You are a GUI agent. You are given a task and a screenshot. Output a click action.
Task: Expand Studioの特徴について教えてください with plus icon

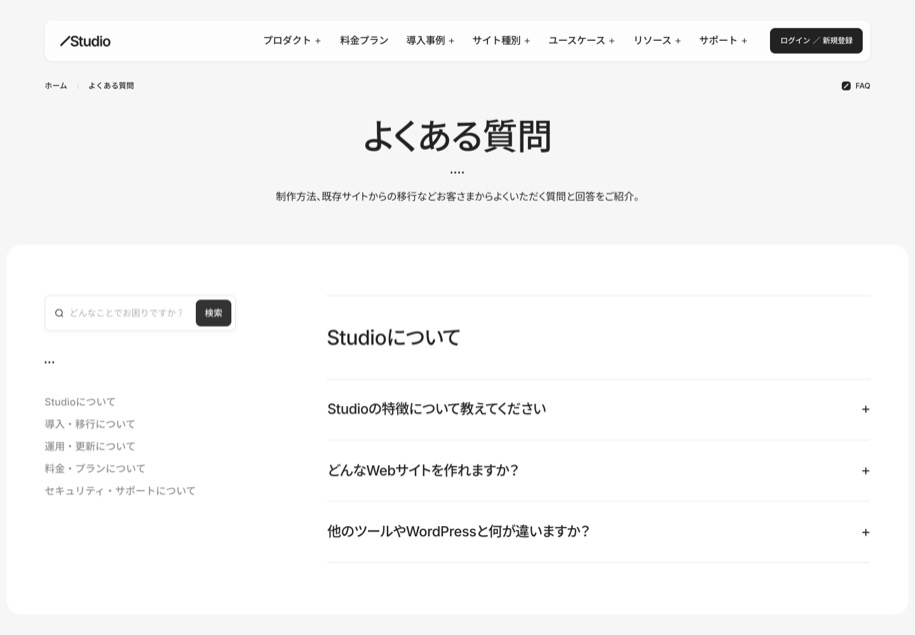click(865, 409)
